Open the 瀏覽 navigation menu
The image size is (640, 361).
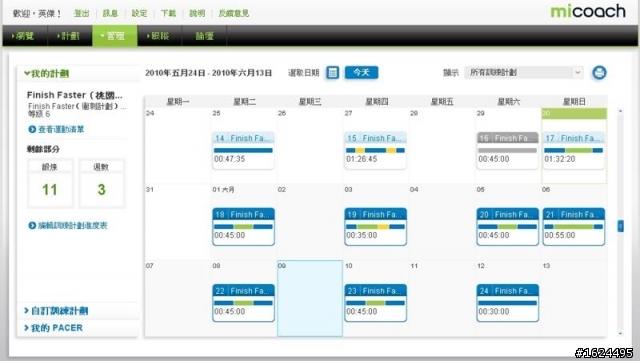point(24,36)
